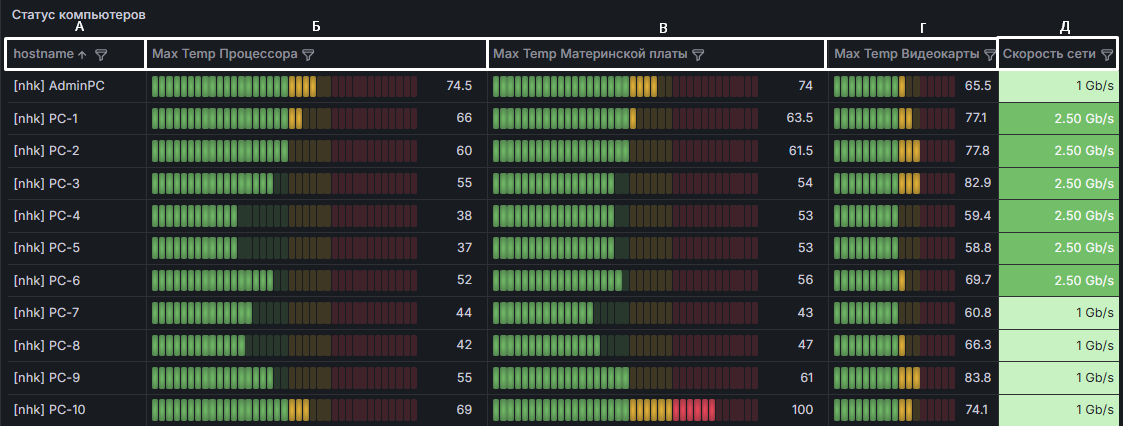Image resolution: width=1123 pixels, height=426 pixels.
Task: Click CPU temperature value 52 for PC-6
Action: coord(464,280)
